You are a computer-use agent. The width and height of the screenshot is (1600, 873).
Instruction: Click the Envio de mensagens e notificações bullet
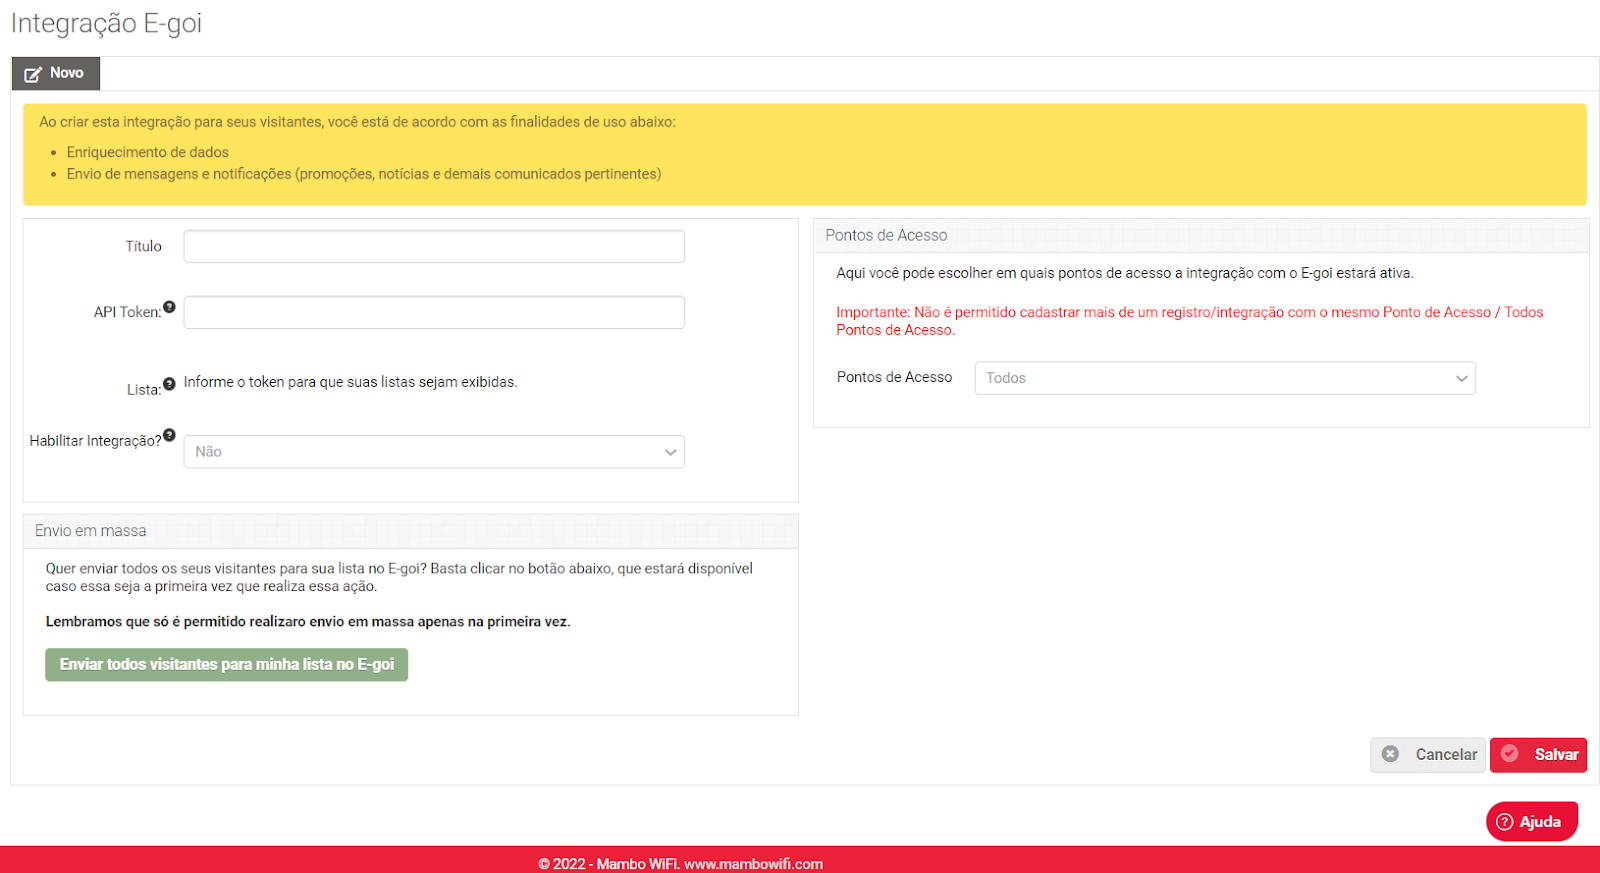364,174
